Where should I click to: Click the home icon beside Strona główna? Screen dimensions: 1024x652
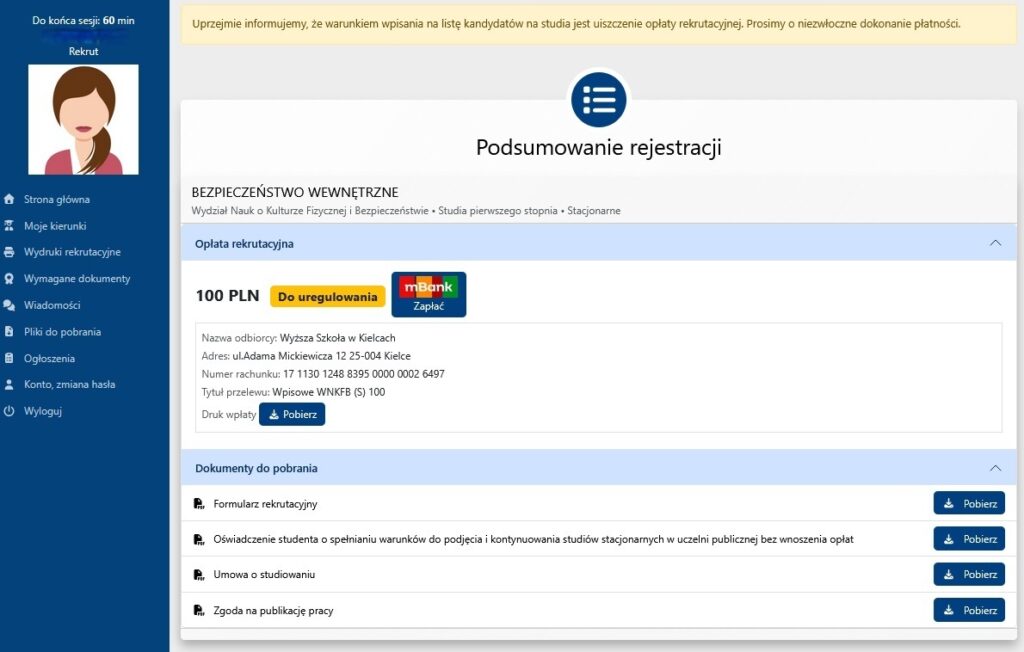(x=9, y=199)
